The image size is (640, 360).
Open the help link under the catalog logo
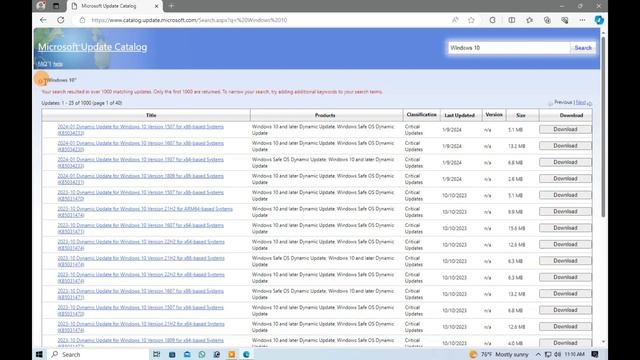[x=58, y=64]
